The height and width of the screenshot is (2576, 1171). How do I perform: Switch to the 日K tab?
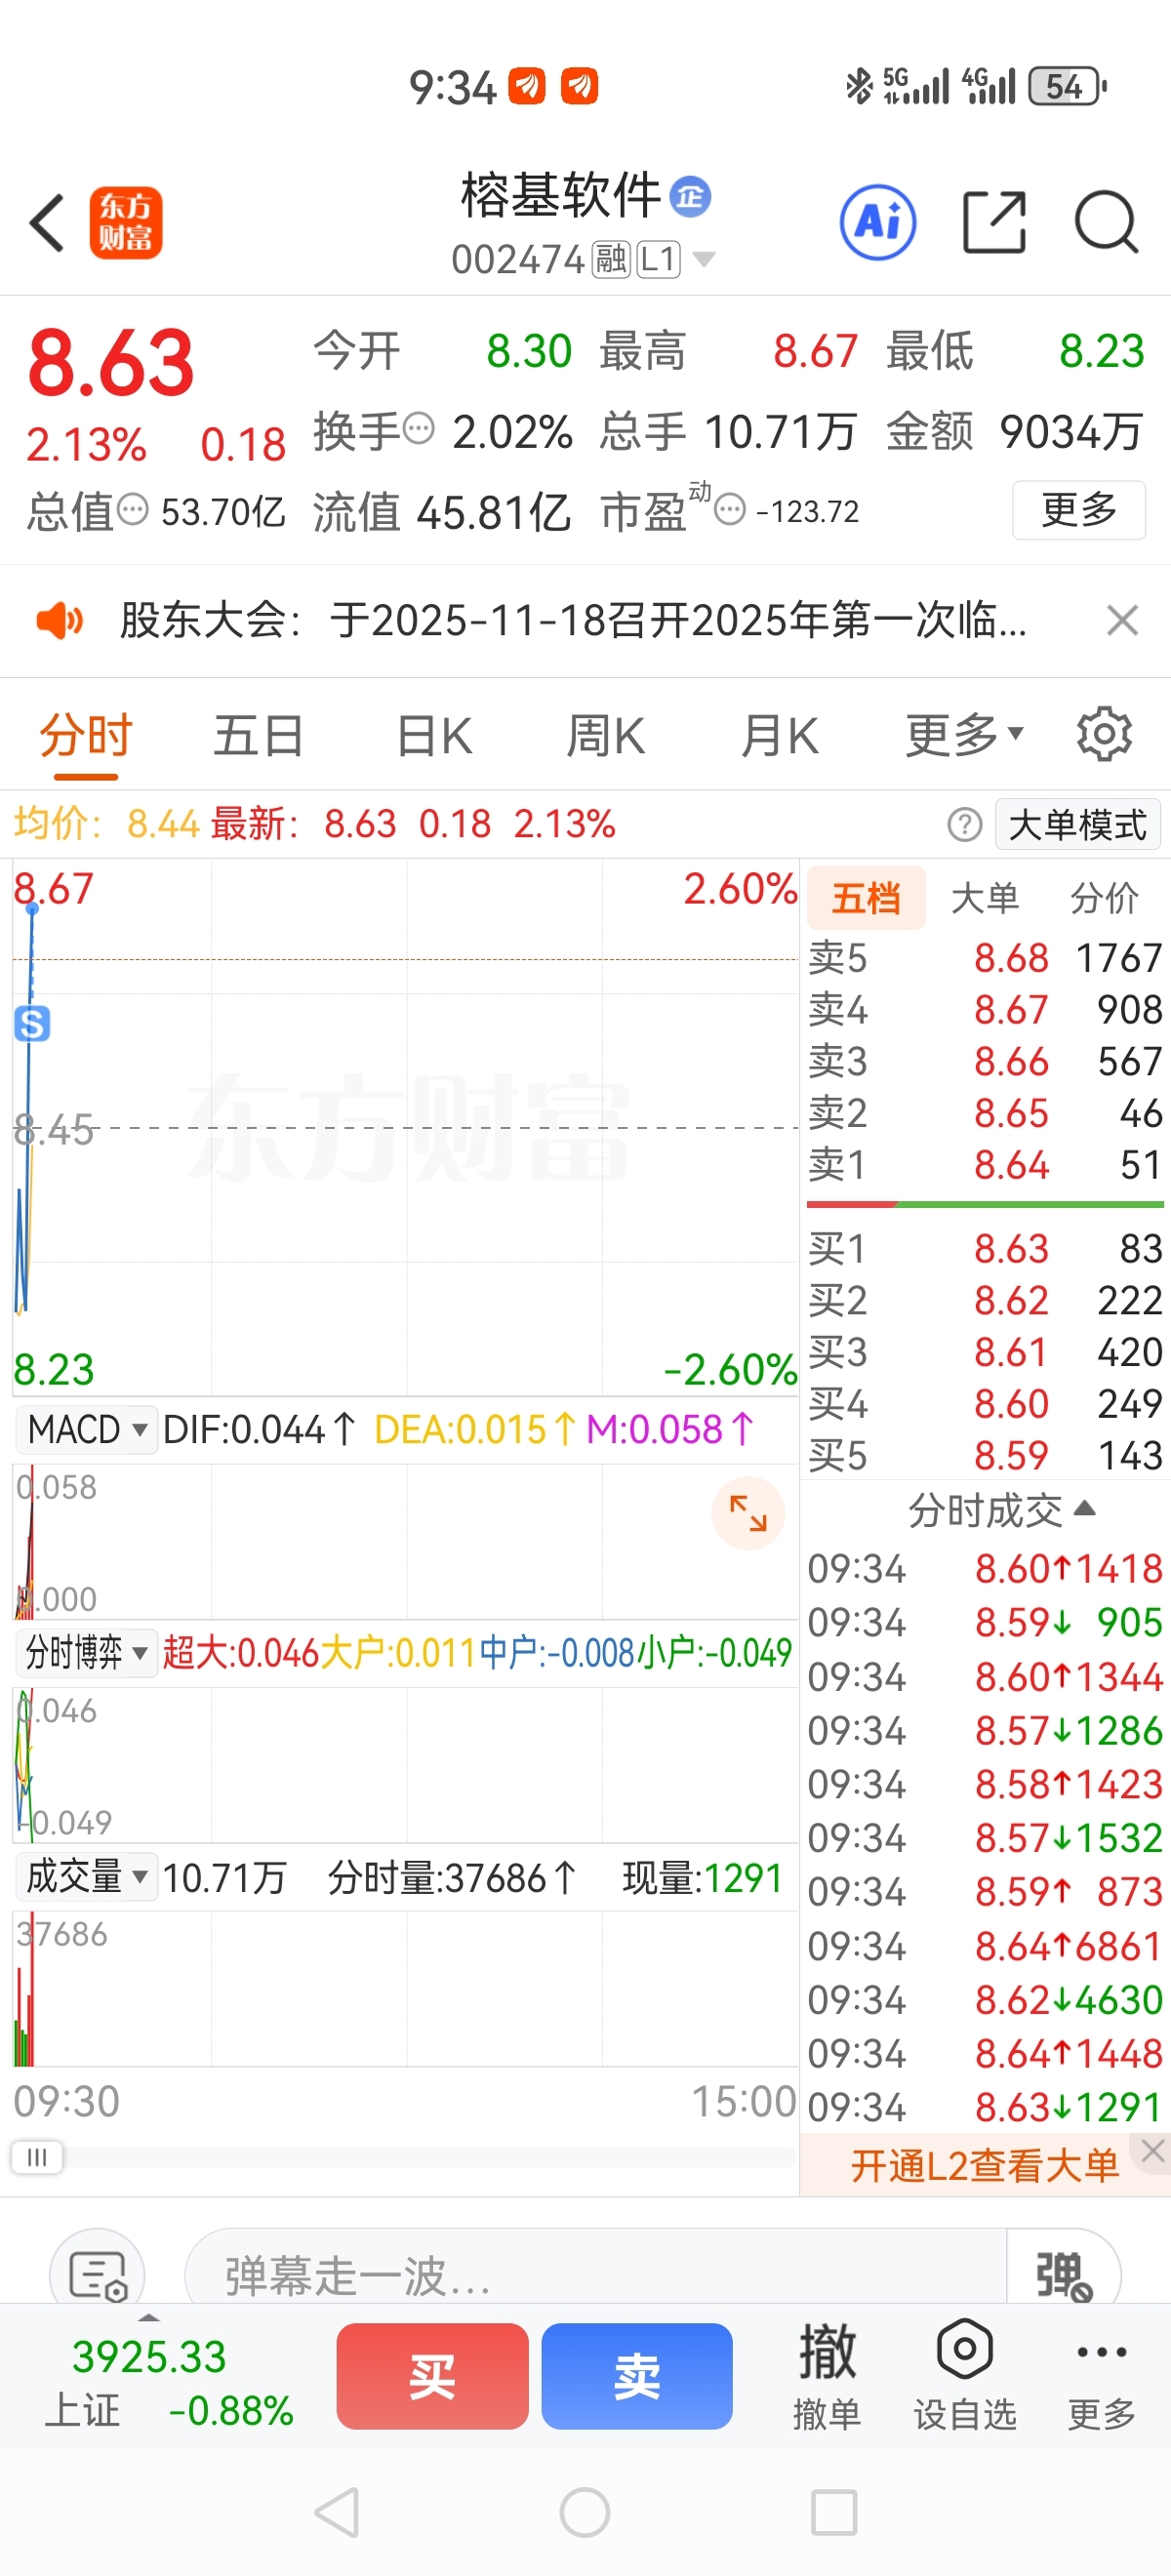tap(434, 735)
